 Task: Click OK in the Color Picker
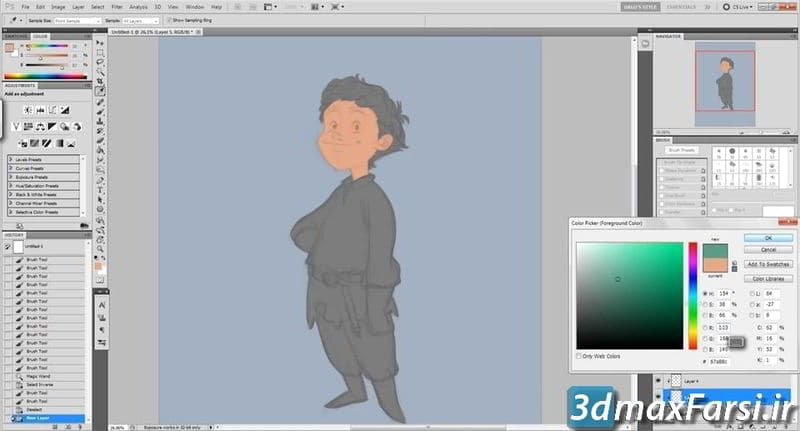768,238
